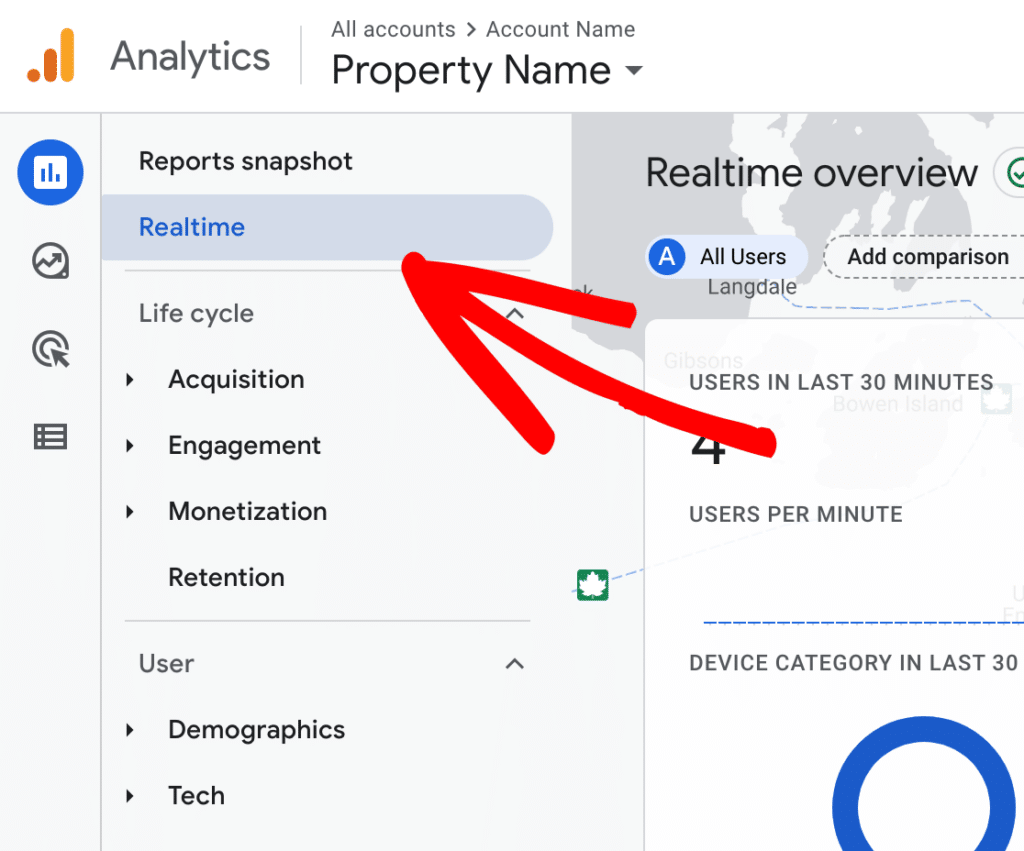
Task: Collapse the User section
Action: 514,663
